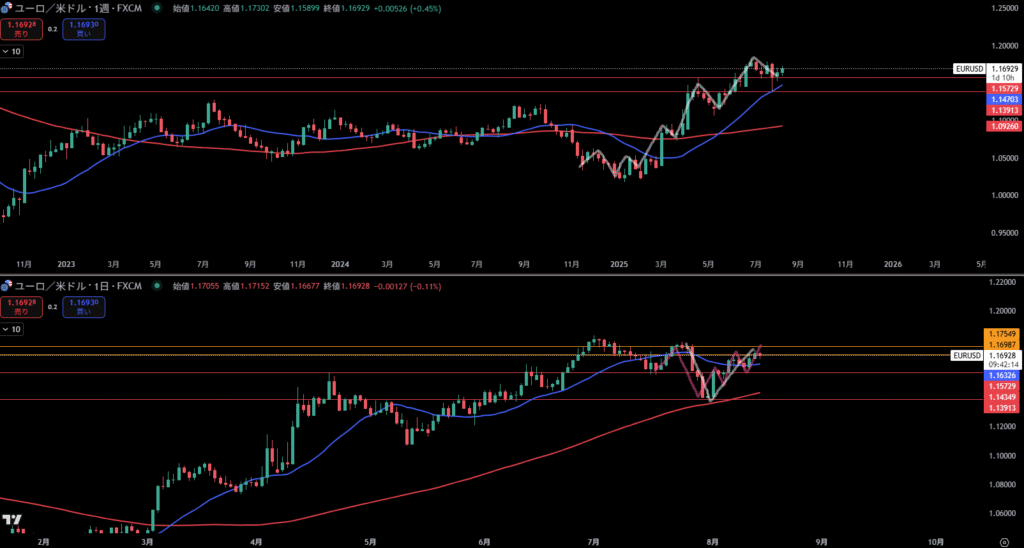Click the daily chart's high value 1.17152
Image resolution: width=1024 pixels, height=548 pixels.
(255, 286)
